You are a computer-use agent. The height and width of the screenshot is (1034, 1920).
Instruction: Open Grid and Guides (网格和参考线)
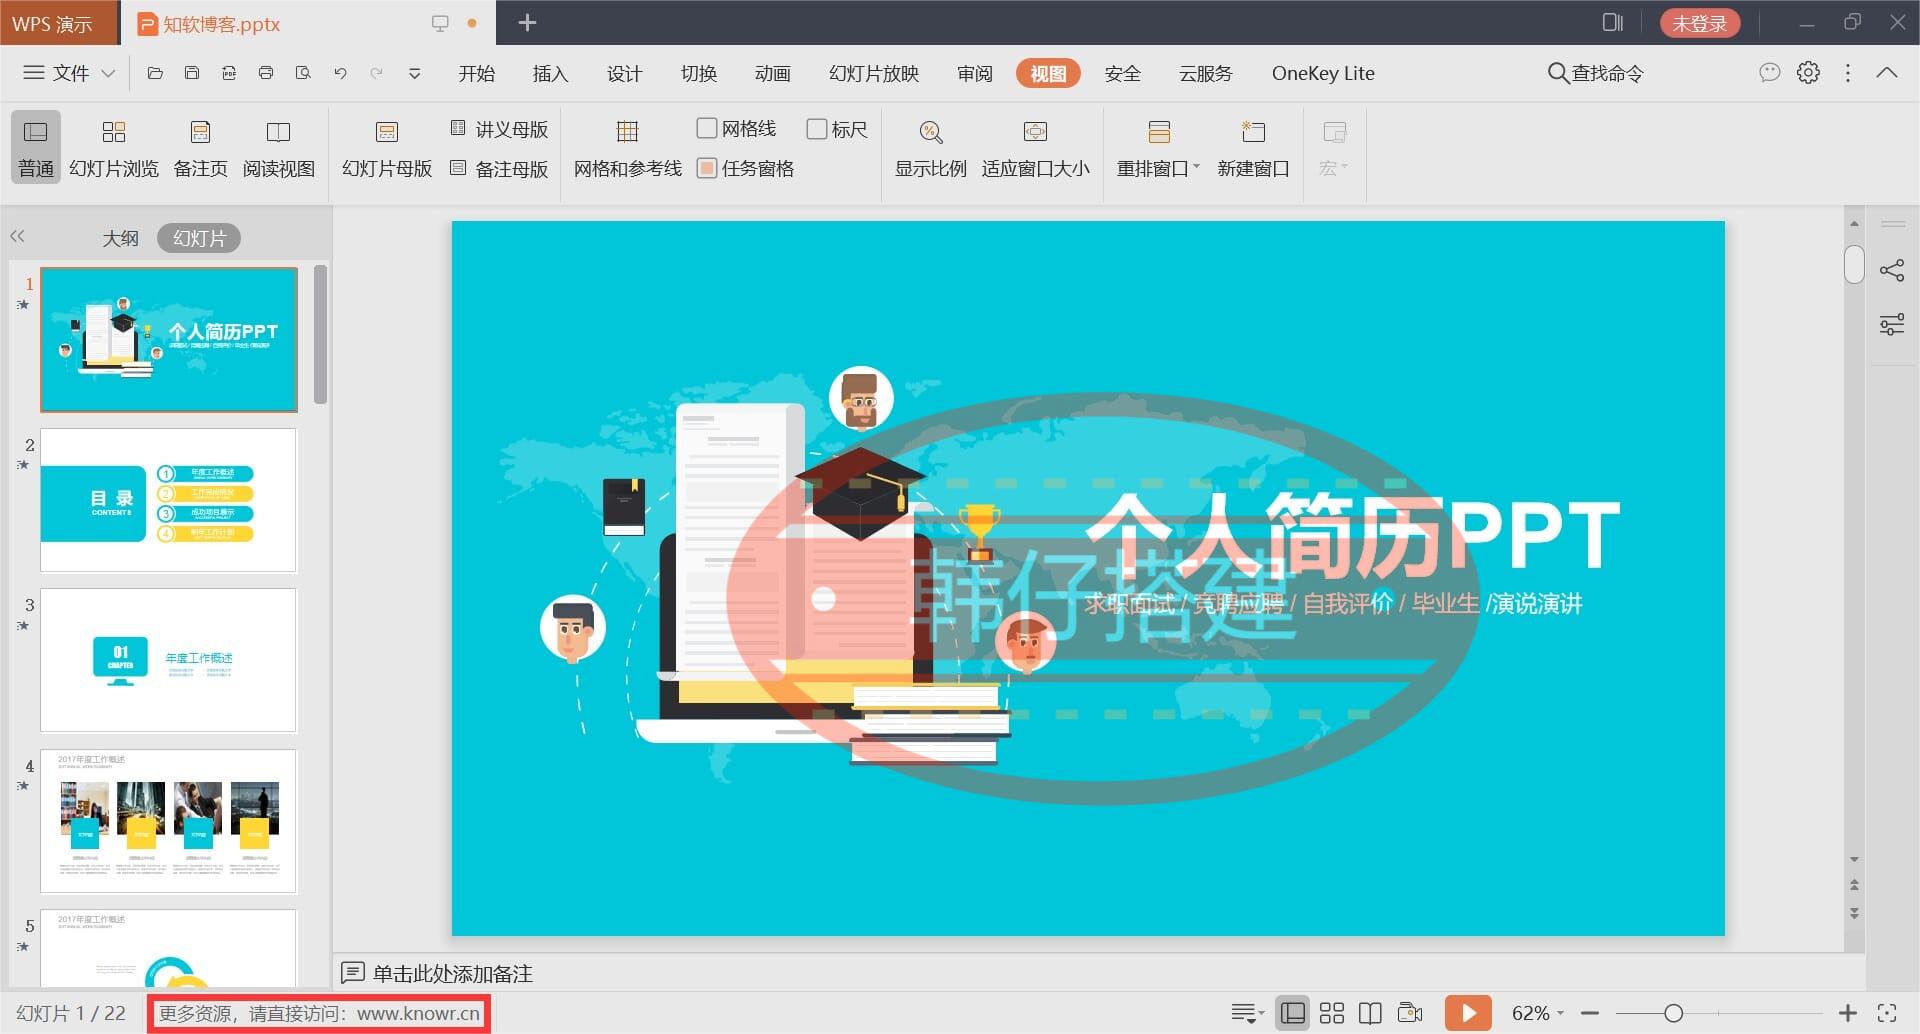tap(627, 147)
